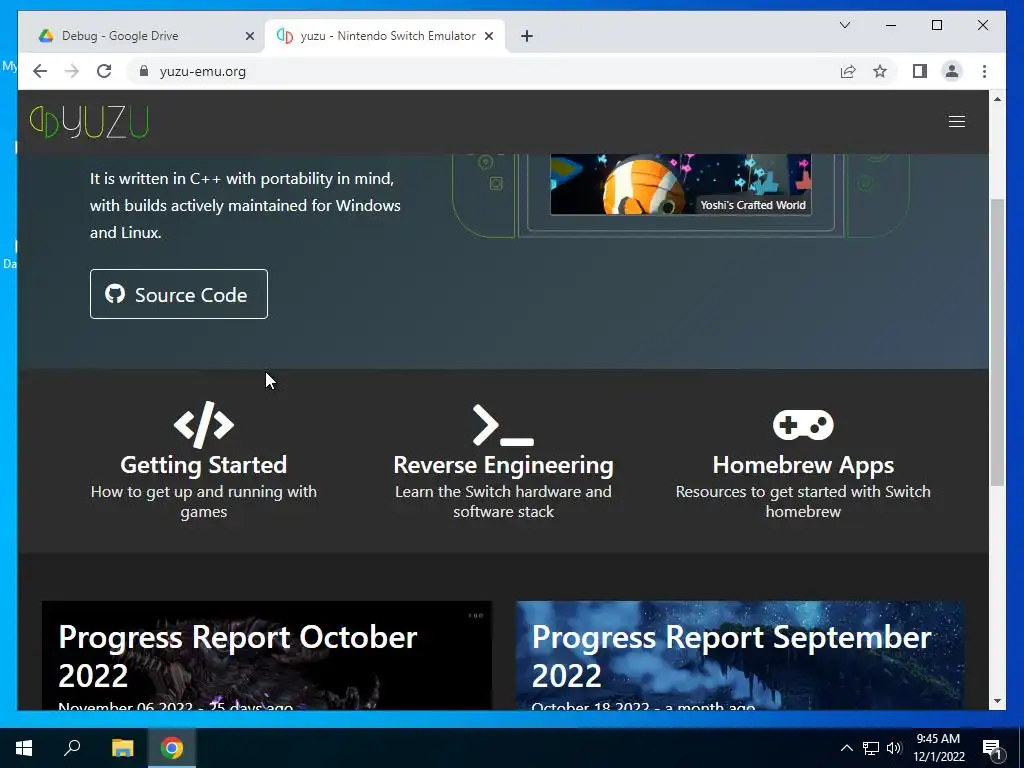Open the taskbar clock showing 9:45 AM
Screen dimensions: 1024x768
[938, 748]
